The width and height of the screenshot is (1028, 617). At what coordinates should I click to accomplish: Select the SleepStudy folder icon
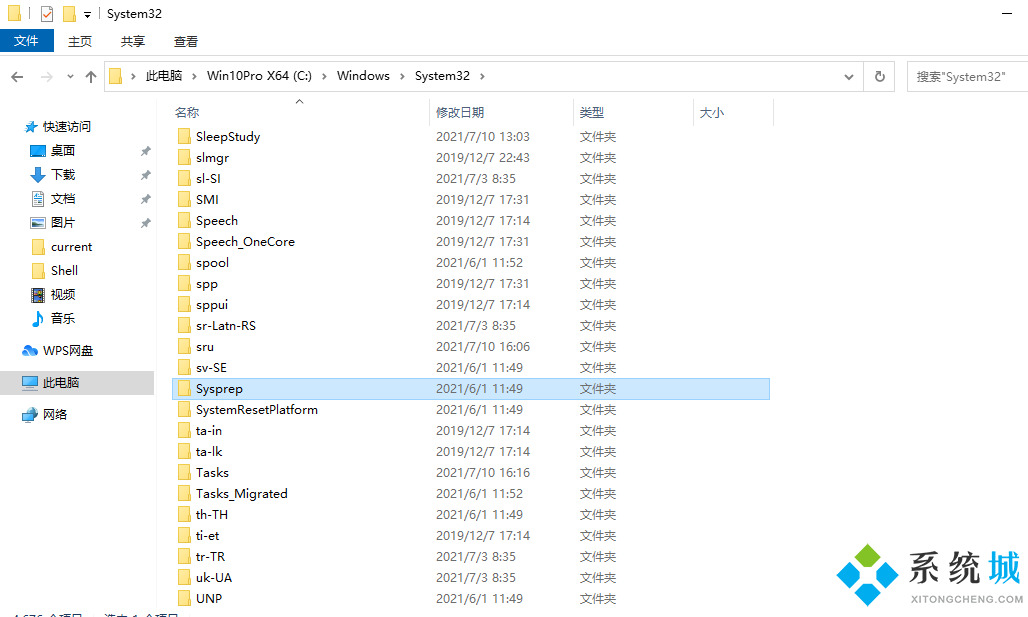pyautogui.click(x=184, y=136)
